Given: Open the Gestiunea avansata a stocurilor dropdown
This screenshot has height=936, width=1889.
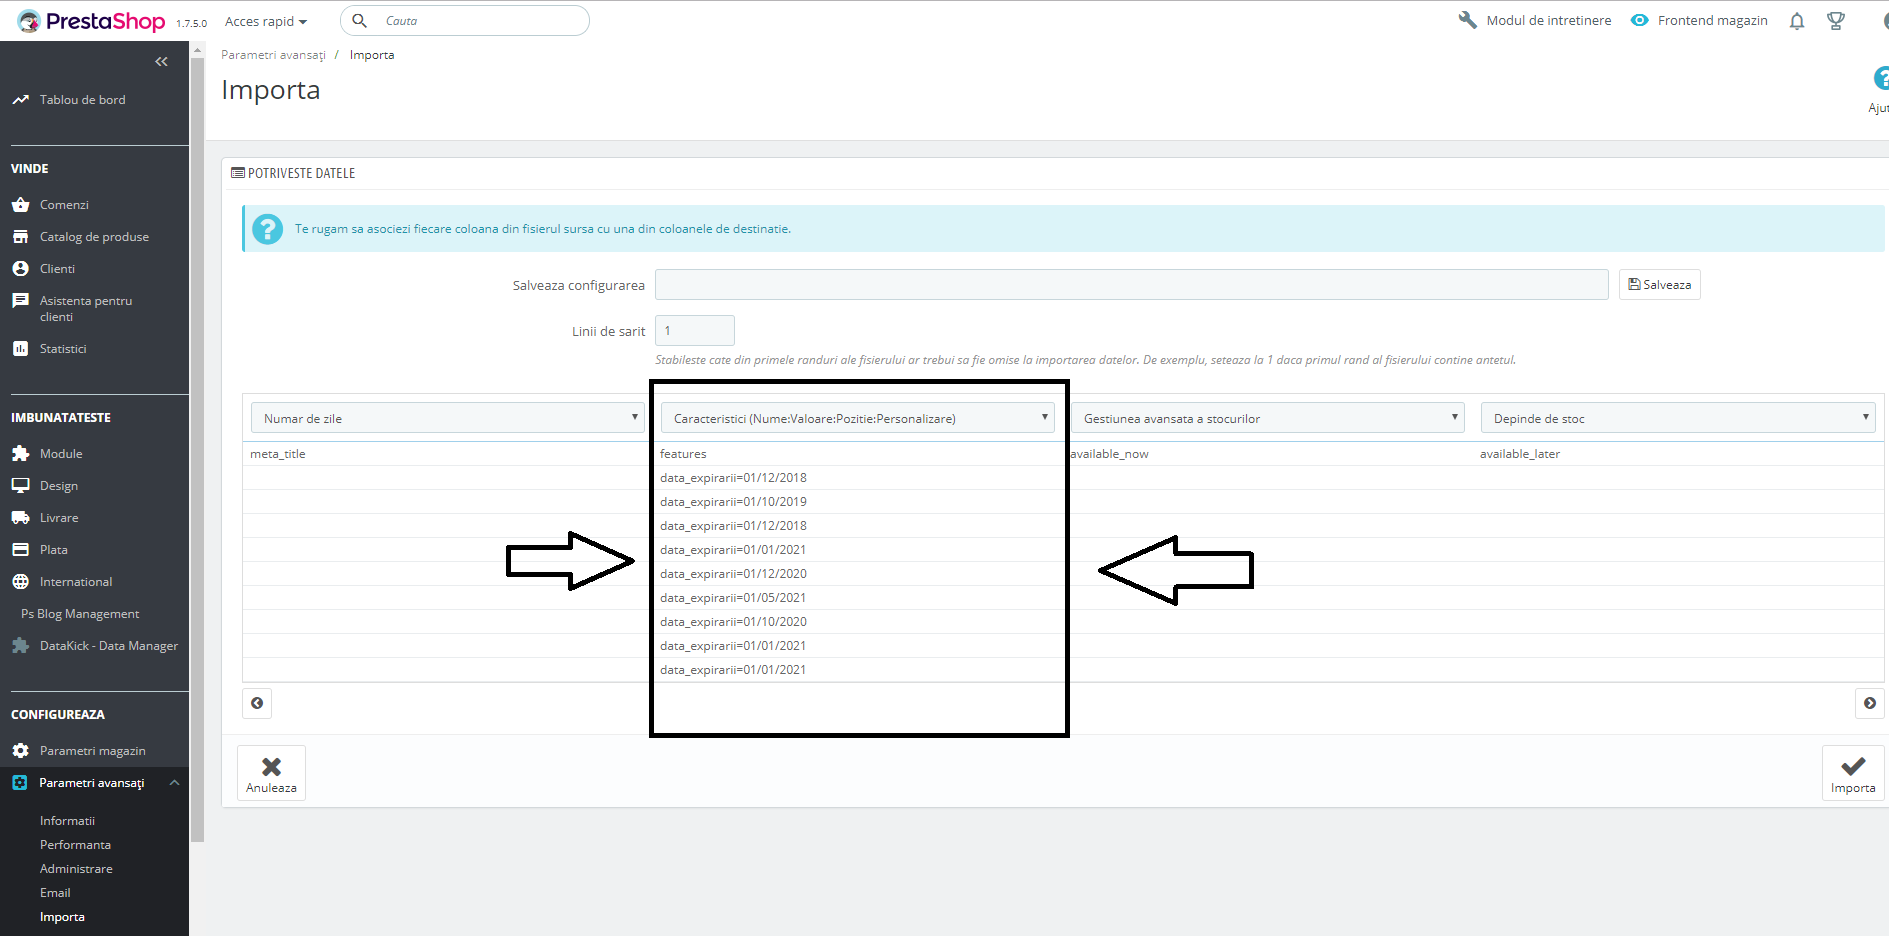Looking at the screenshot, I should (1267, 418).
